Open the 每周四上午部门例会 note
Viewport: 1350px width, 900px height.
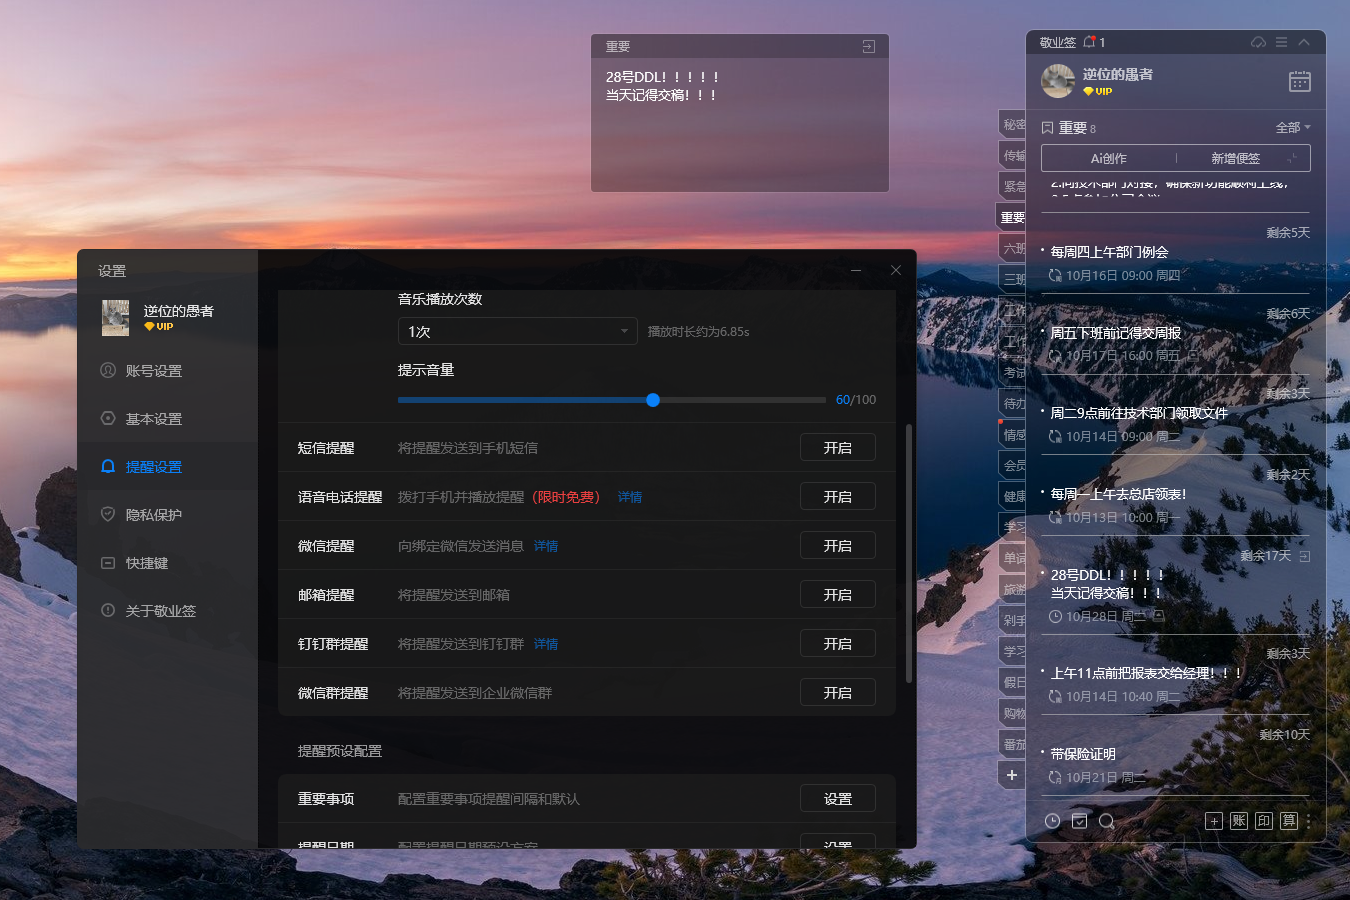point(1109,252)
